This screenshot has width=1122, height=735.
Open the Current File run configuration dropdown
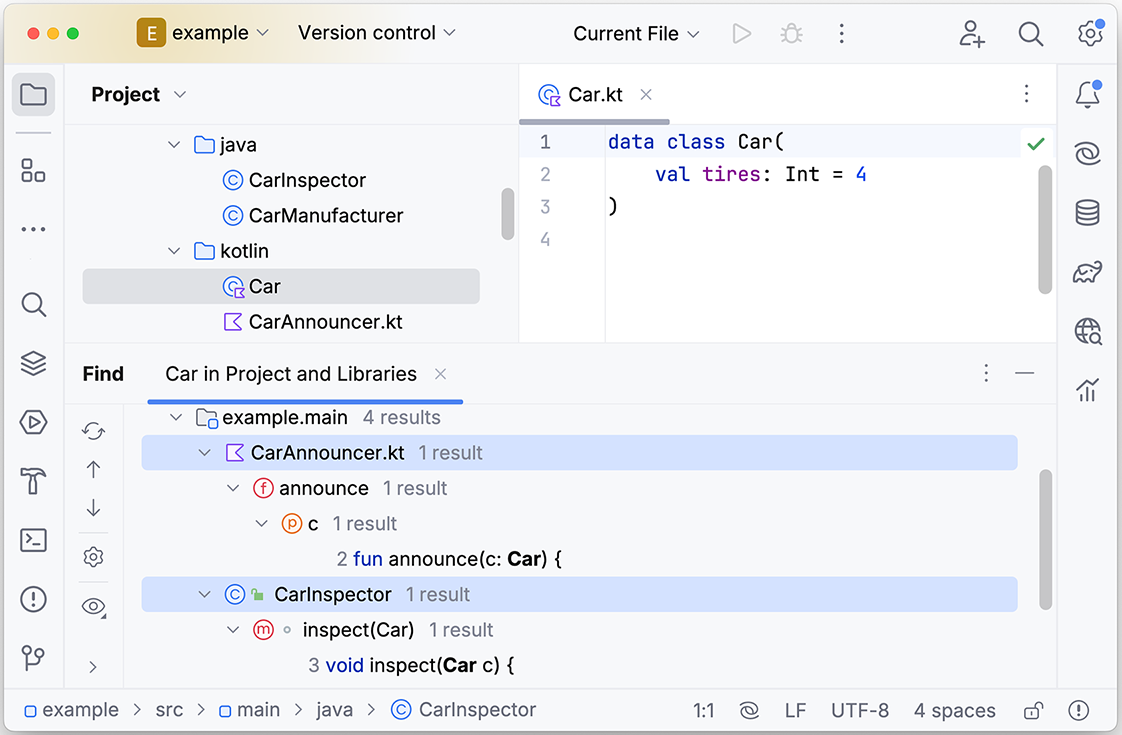click(635, 34)
